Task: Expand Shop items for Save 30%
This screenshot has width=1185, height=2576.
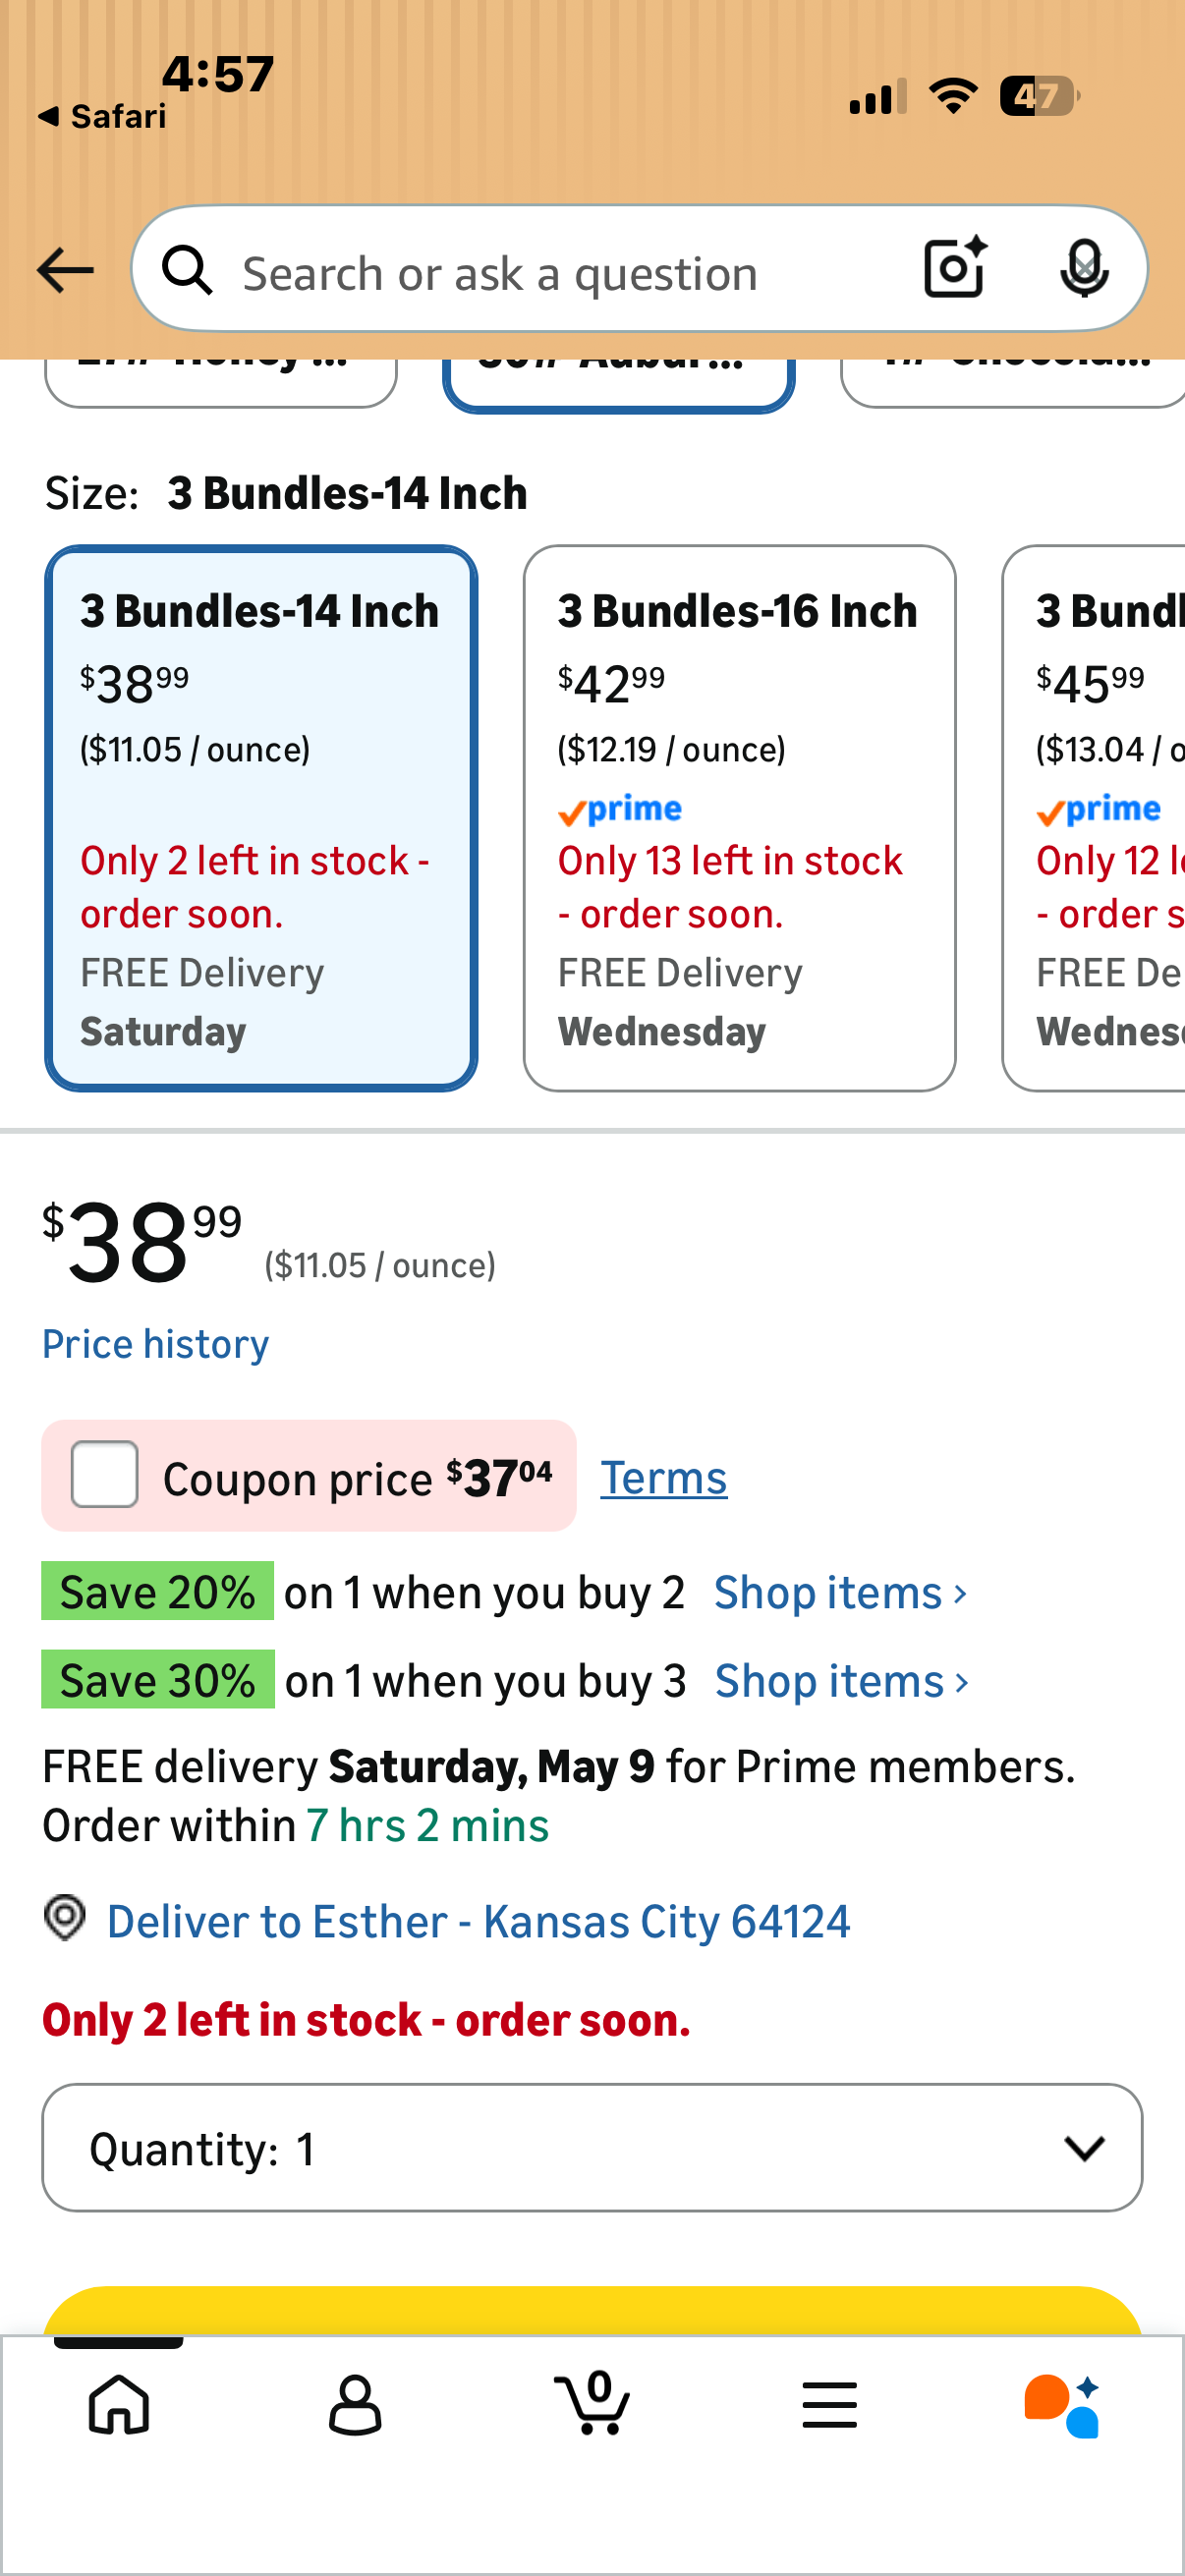Action: 841,1681
